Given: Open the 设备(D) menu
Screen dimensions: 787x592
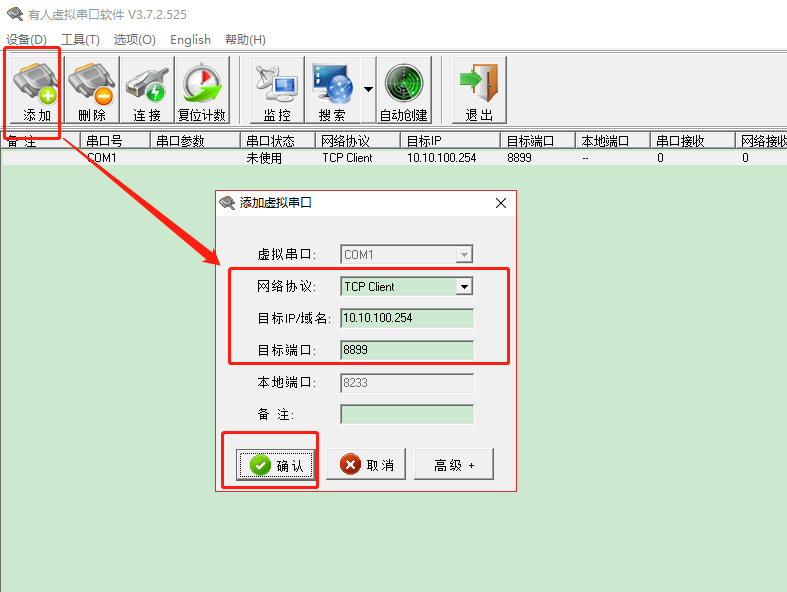Looking at the screenshot, I should (x=26, y=39).
